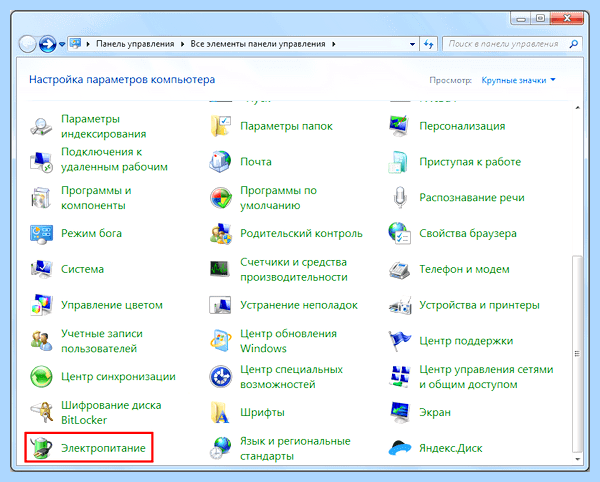Select Все элементы панели управления breadcrumb
600x482 pixels.
(x=258, y=44)
